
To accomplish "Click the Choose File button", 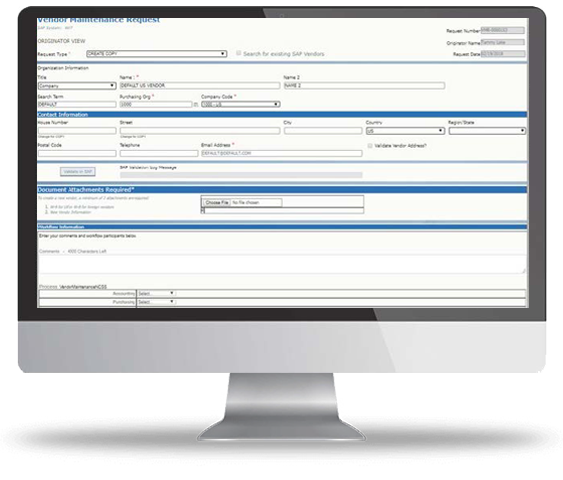I will pyautogui.click(x=217, y=202).
